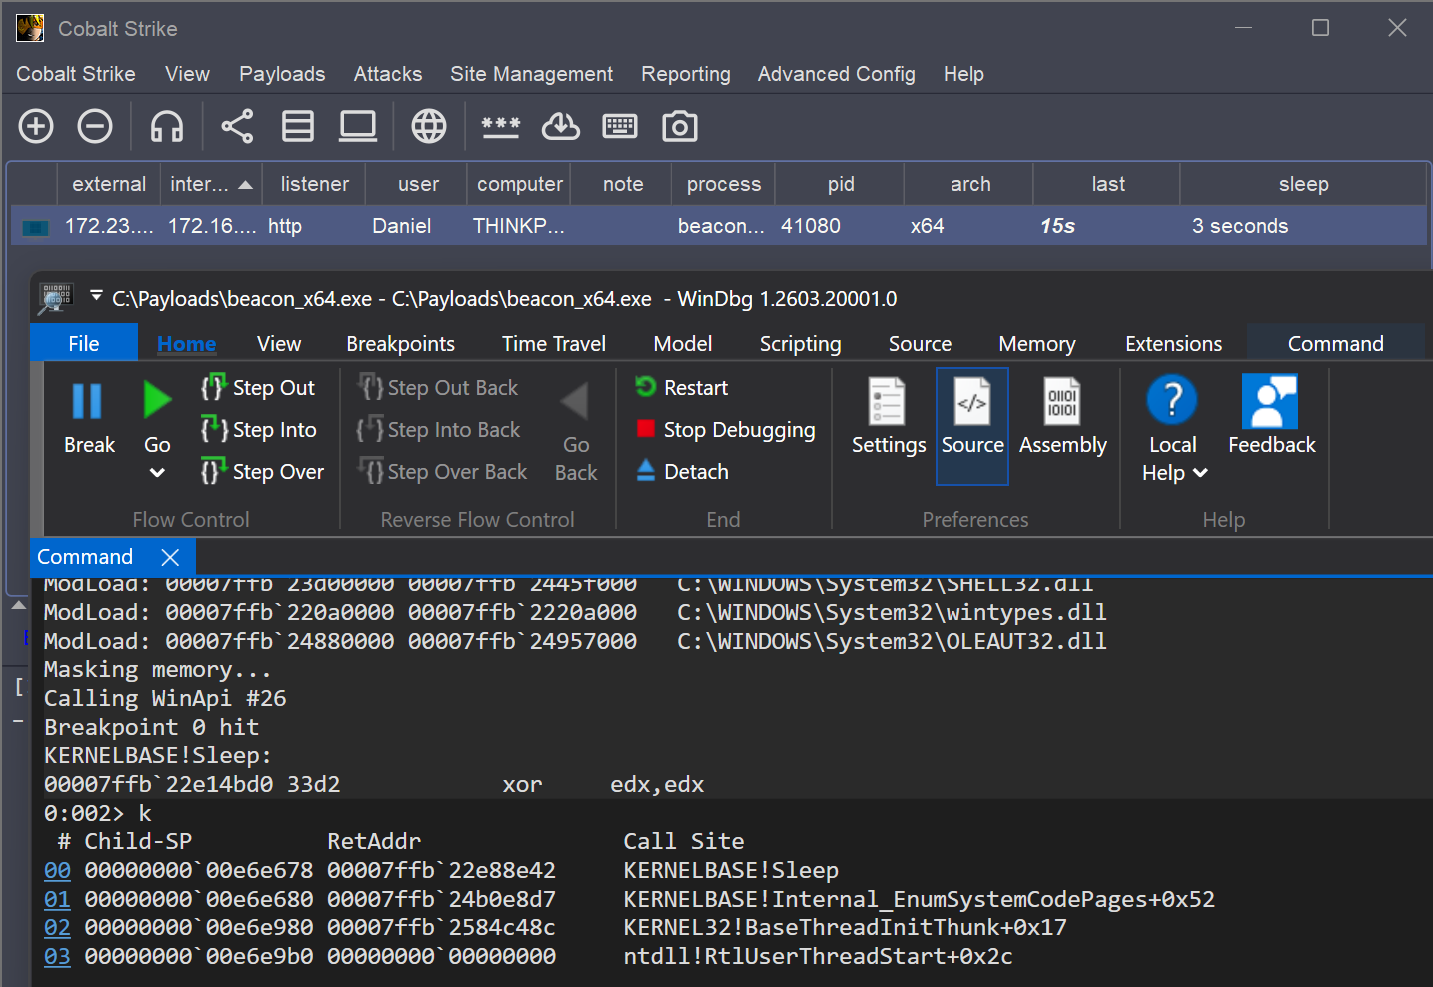Click the plus new connection icon
The image size is (1433, 987).
[x=36, y=127]
